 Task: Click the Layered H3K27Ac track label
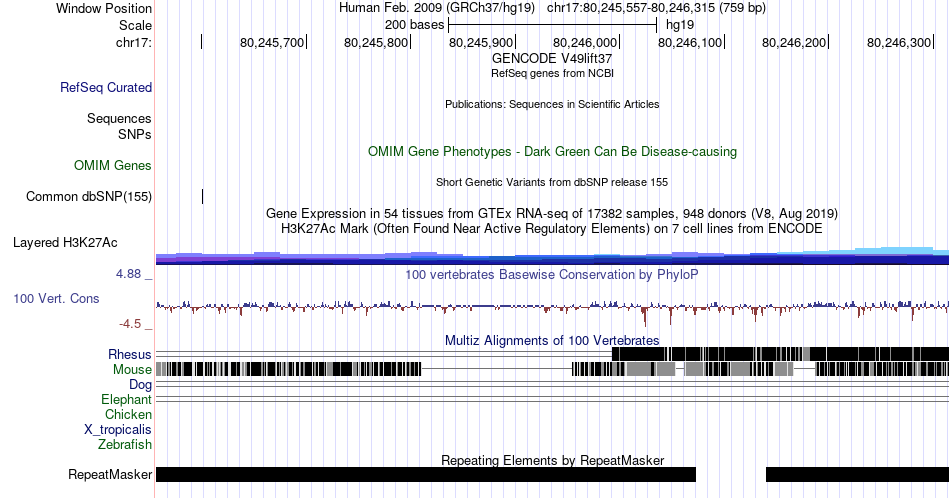click(65, 242)
